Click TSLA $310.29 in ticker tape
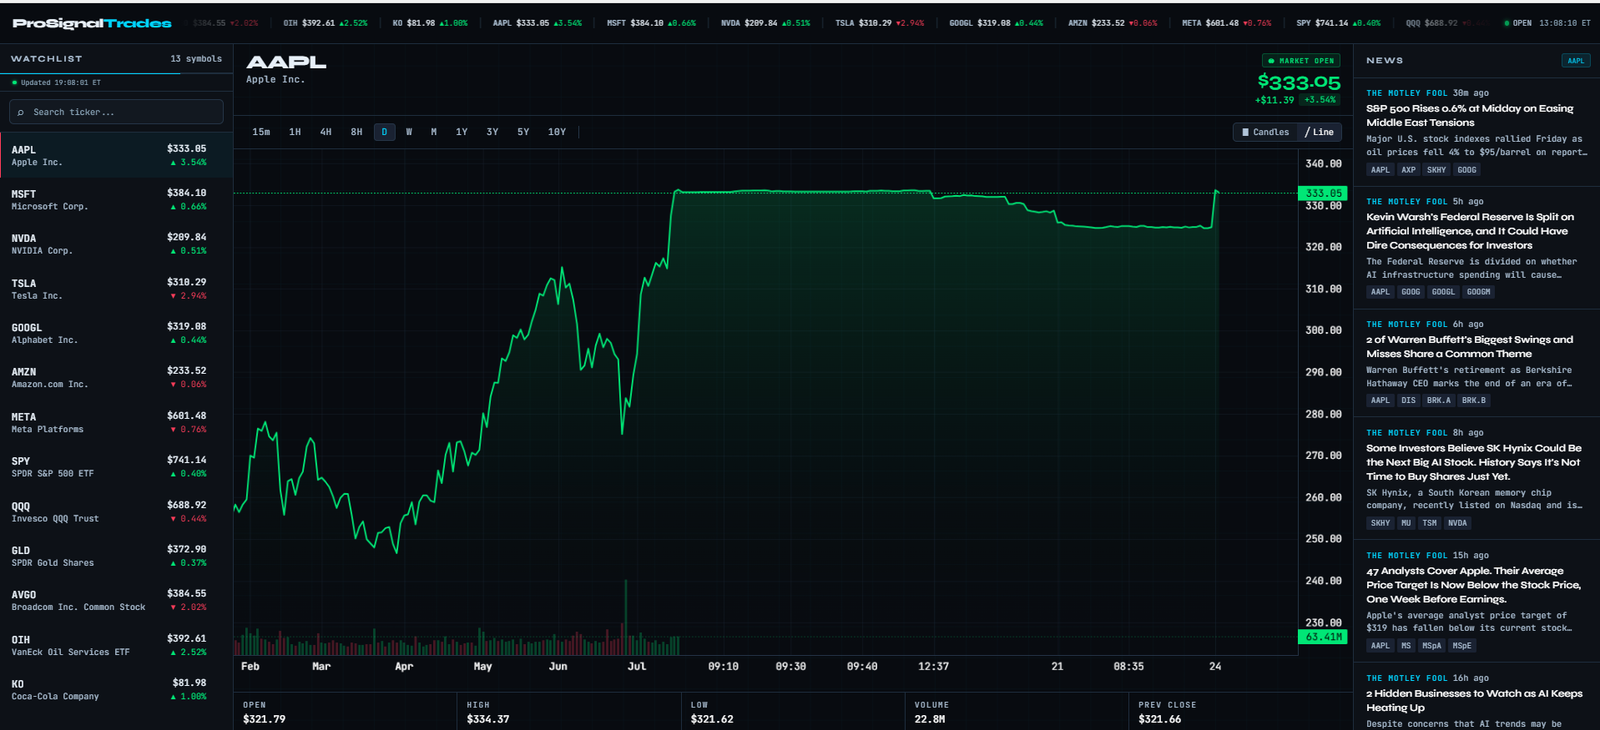This screenshot has width=1600, height=730. 879,23
